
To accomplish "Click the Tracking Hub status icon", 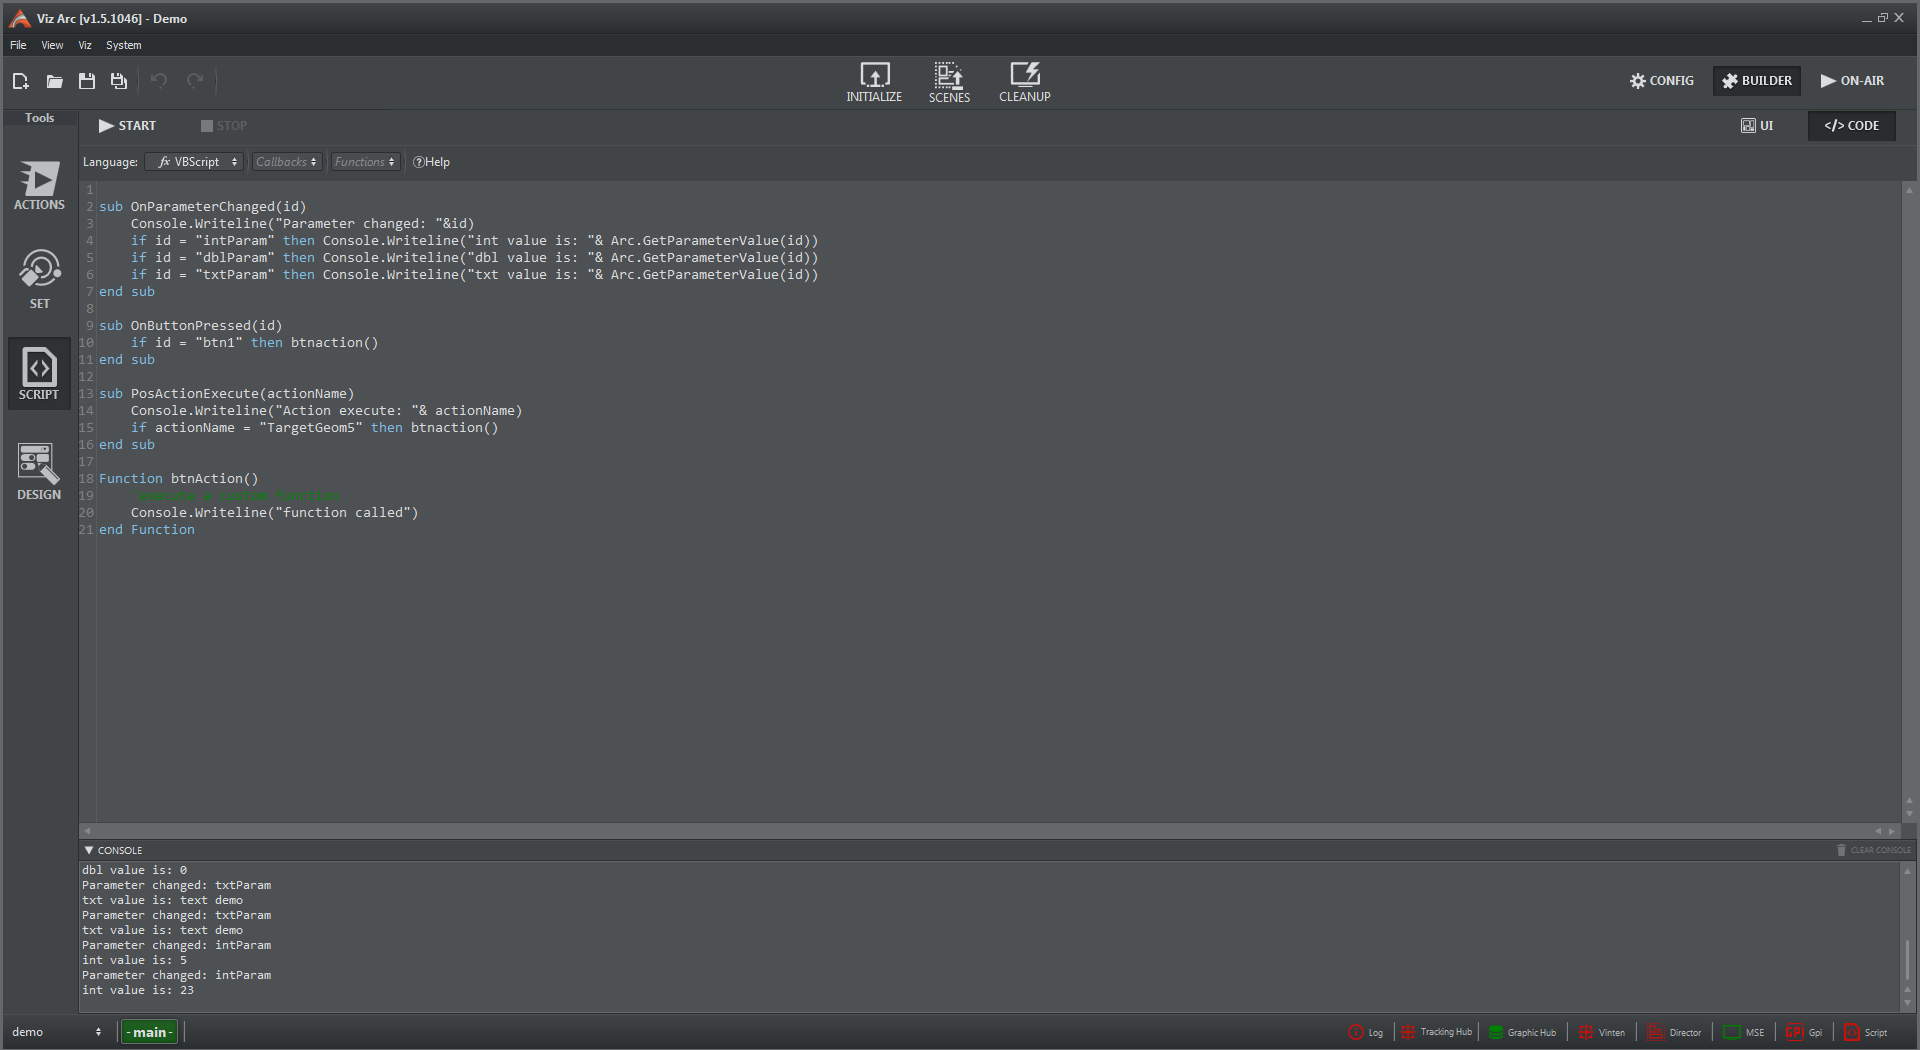I will point(1436,1032).
